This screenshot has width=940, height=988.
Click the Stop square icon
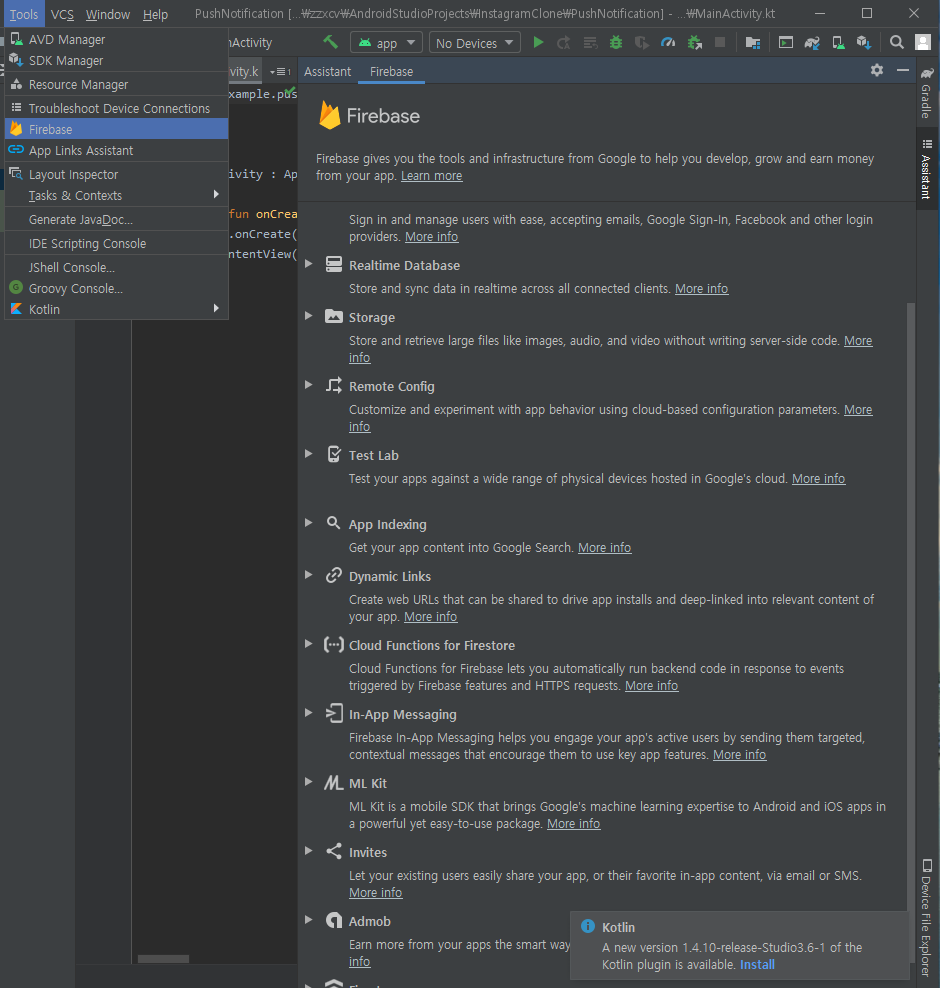point(719,42)
